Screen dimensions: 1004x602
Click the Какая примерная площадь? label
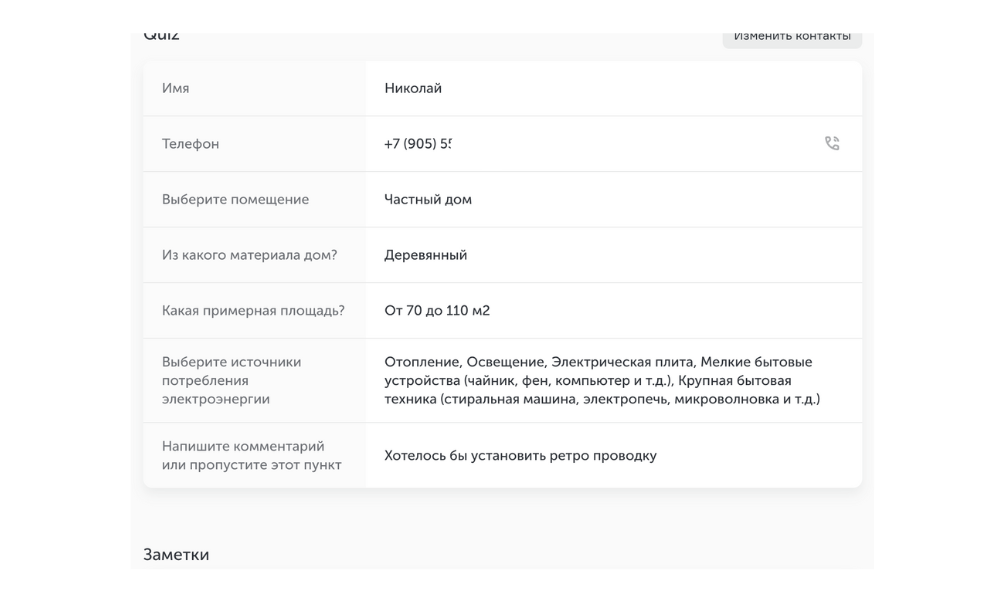(253, 311)
